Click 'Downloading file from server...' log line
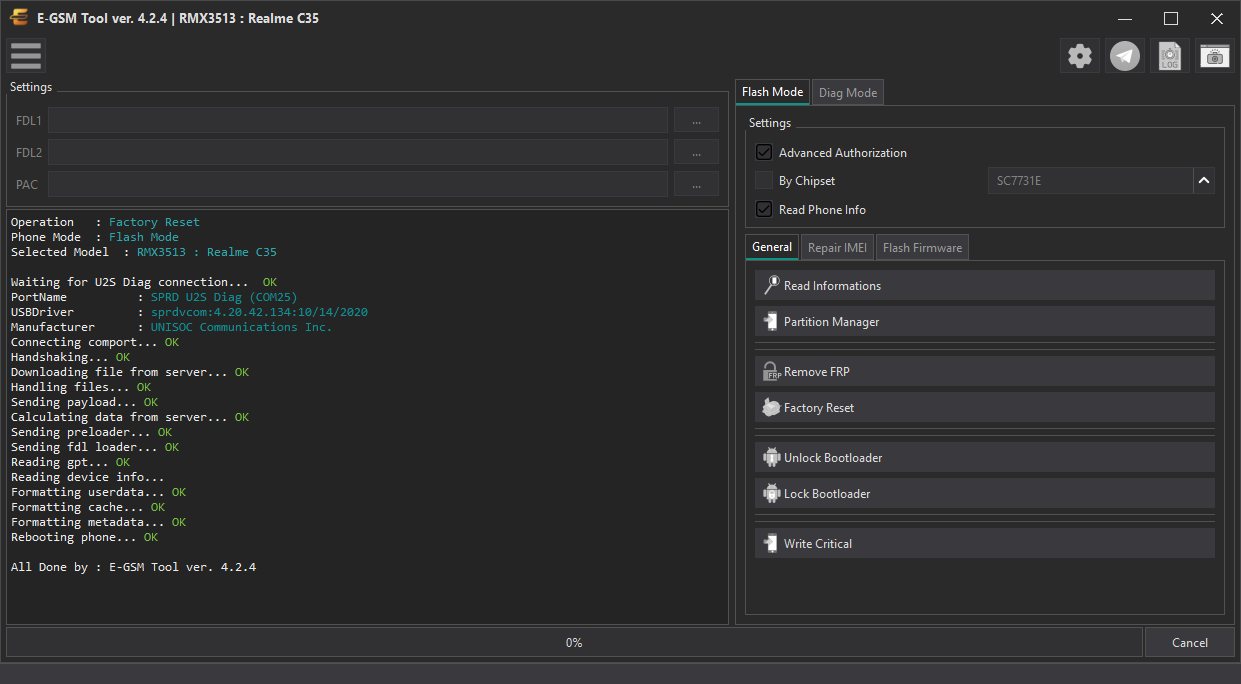This screenshot has width=1241, height=684. click(x=130, y=372)
